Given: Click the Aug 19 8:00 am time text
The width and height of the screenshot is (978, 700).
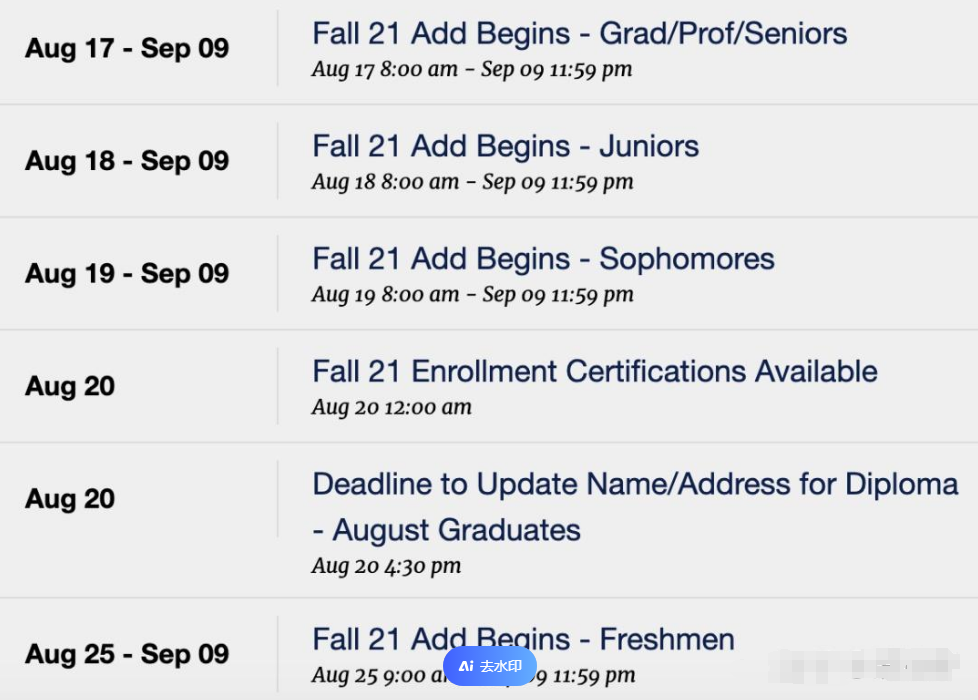Looking at the screenshot, I should (x=385, y=294).
